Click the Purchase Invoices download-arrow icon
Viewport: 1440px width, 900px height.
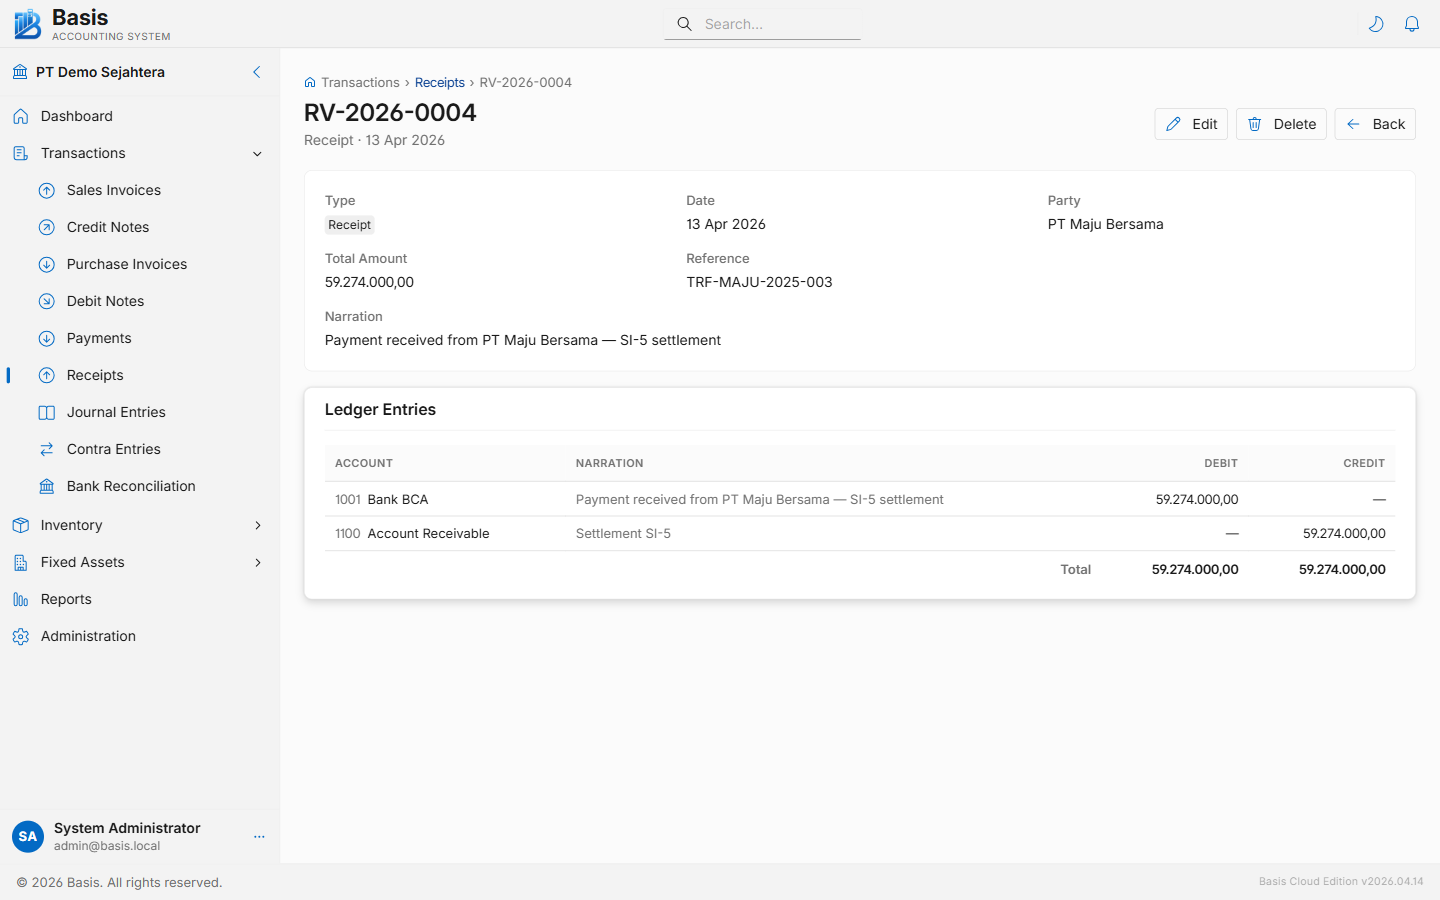pyautogui.click(x=47, y=264)
